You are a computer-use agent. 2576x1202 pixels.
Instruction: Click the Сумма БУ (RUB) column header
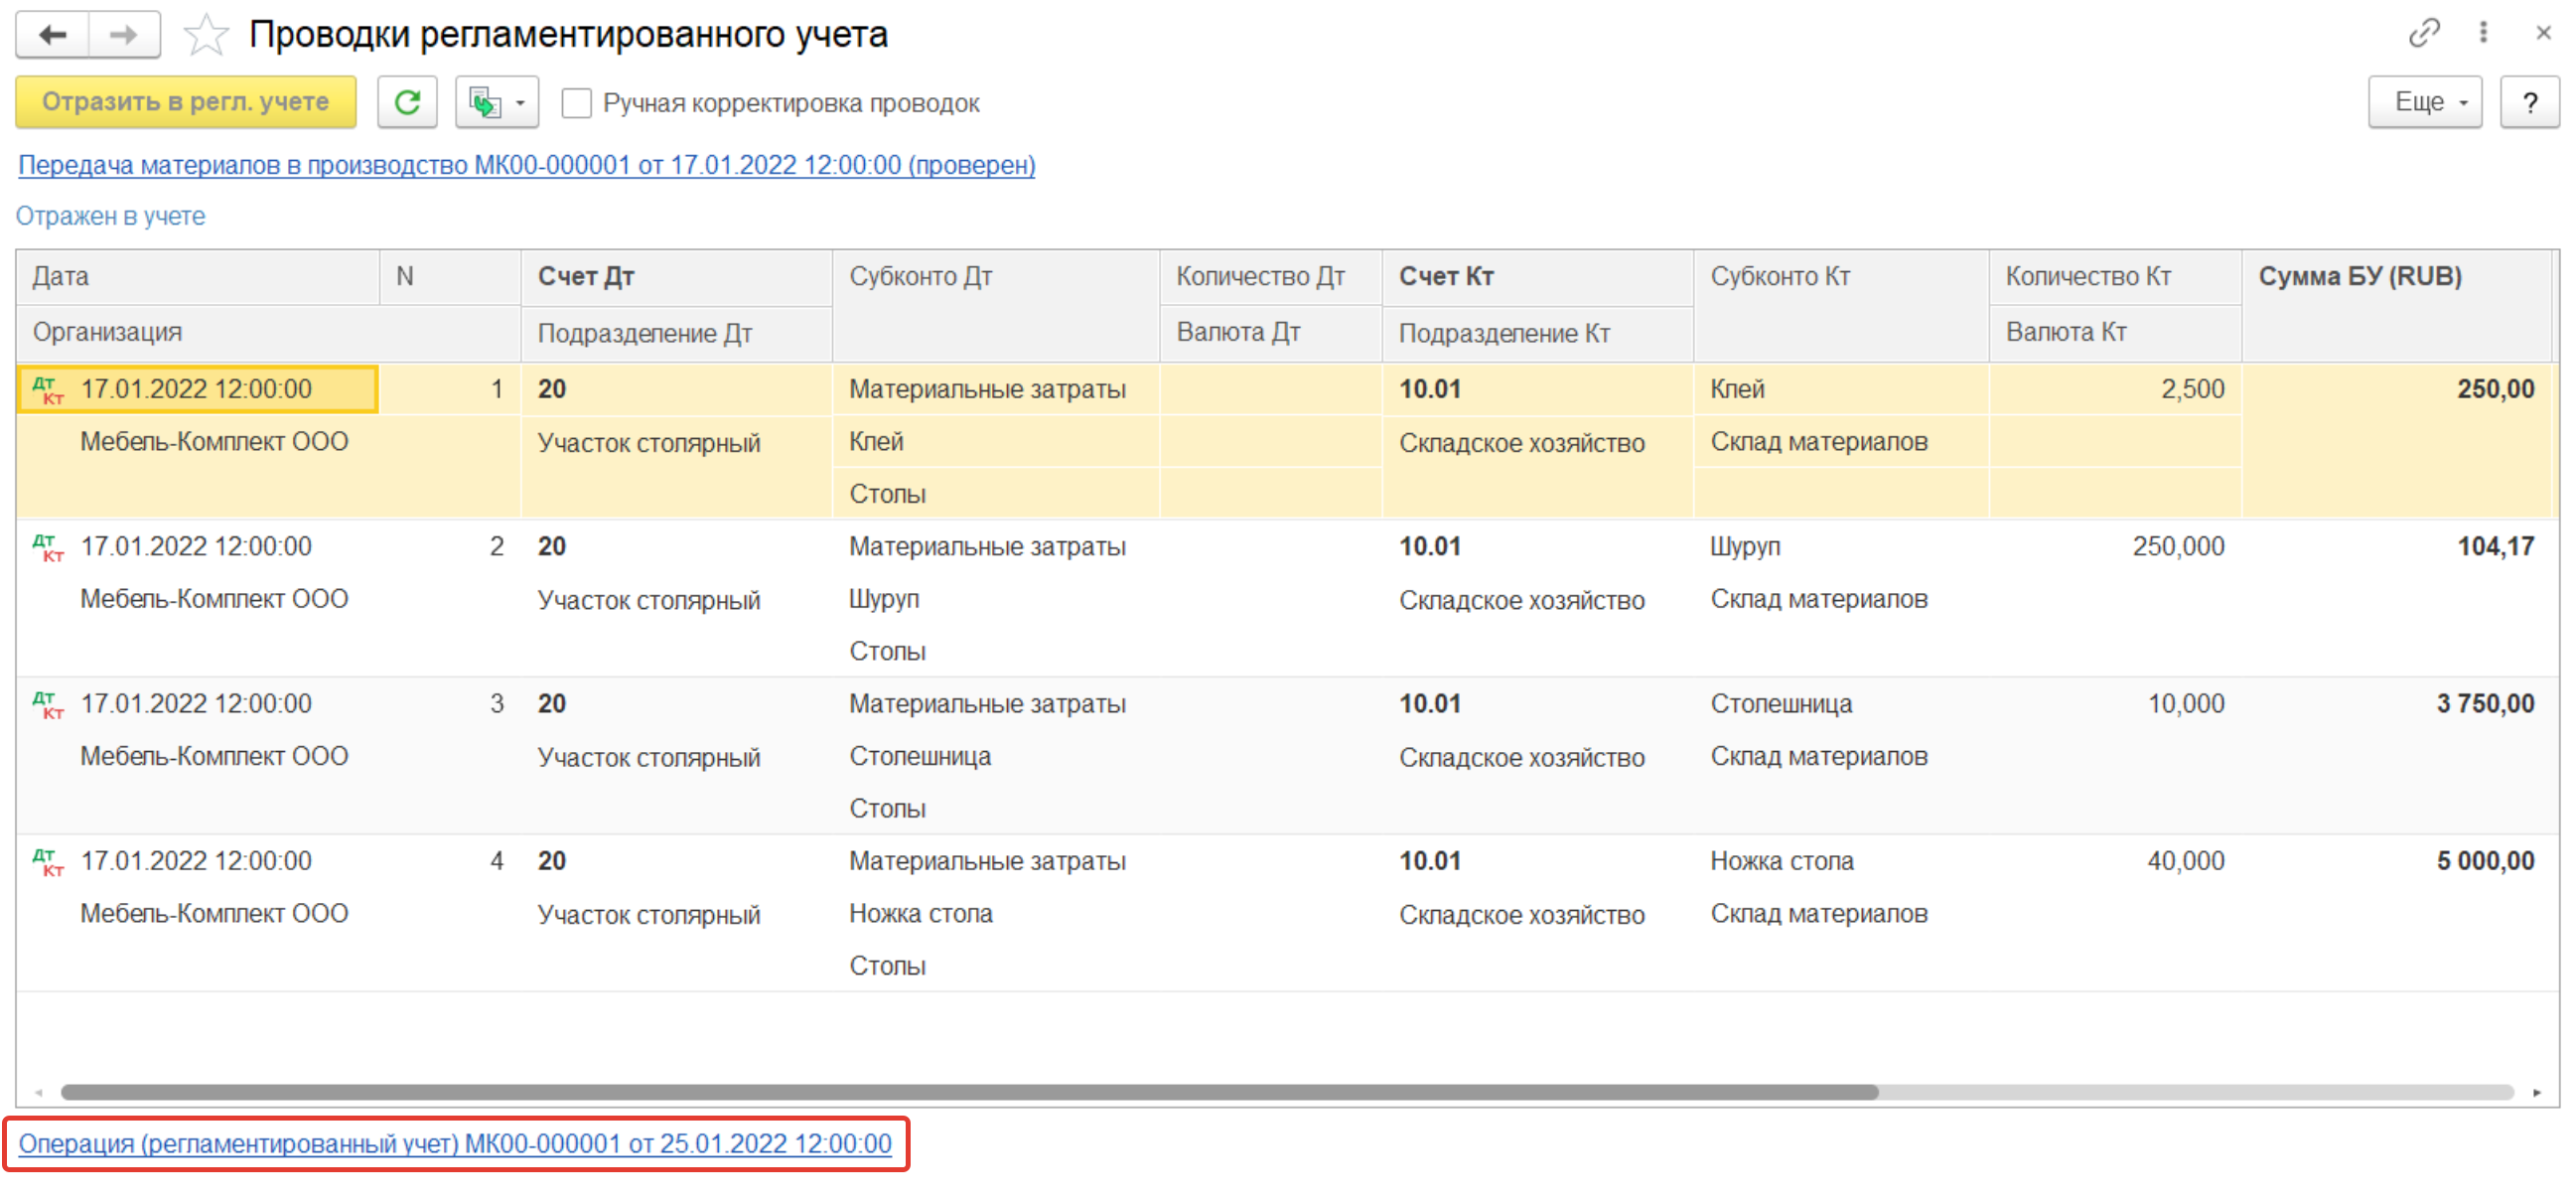[2360, 277]
